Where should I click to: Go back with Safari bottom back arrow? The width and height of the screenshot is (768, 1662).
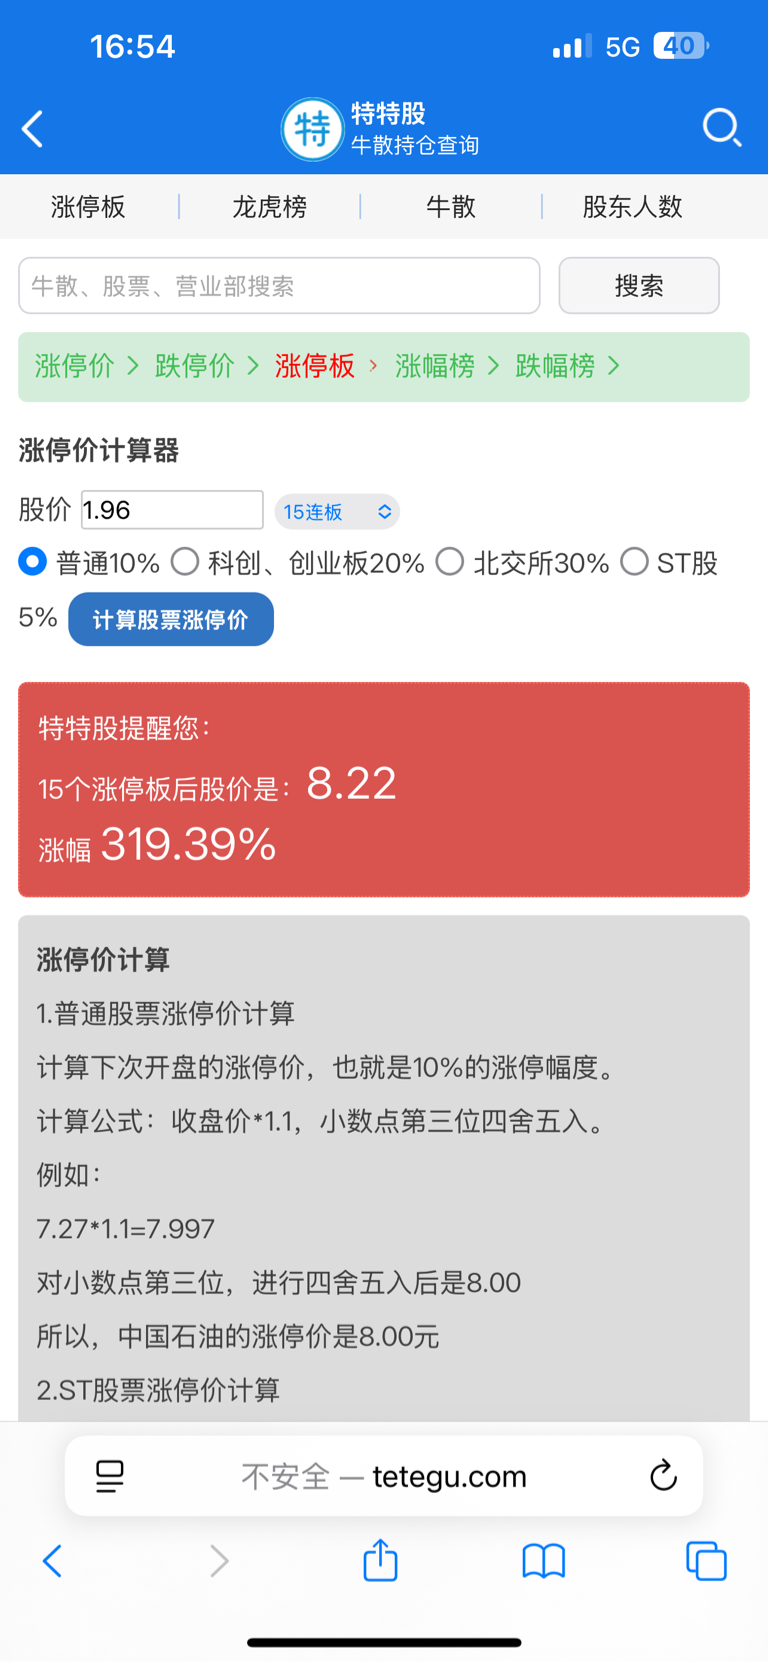pyautogui.click(x=52, y=1561)
